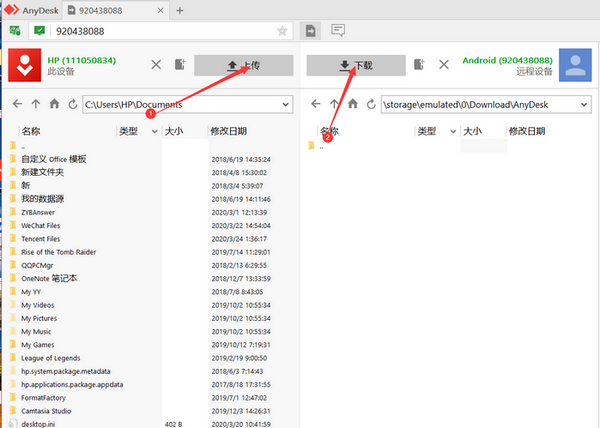Create new item icon in local panel
This screenshot has width=600, height=428.
[180, 64]
